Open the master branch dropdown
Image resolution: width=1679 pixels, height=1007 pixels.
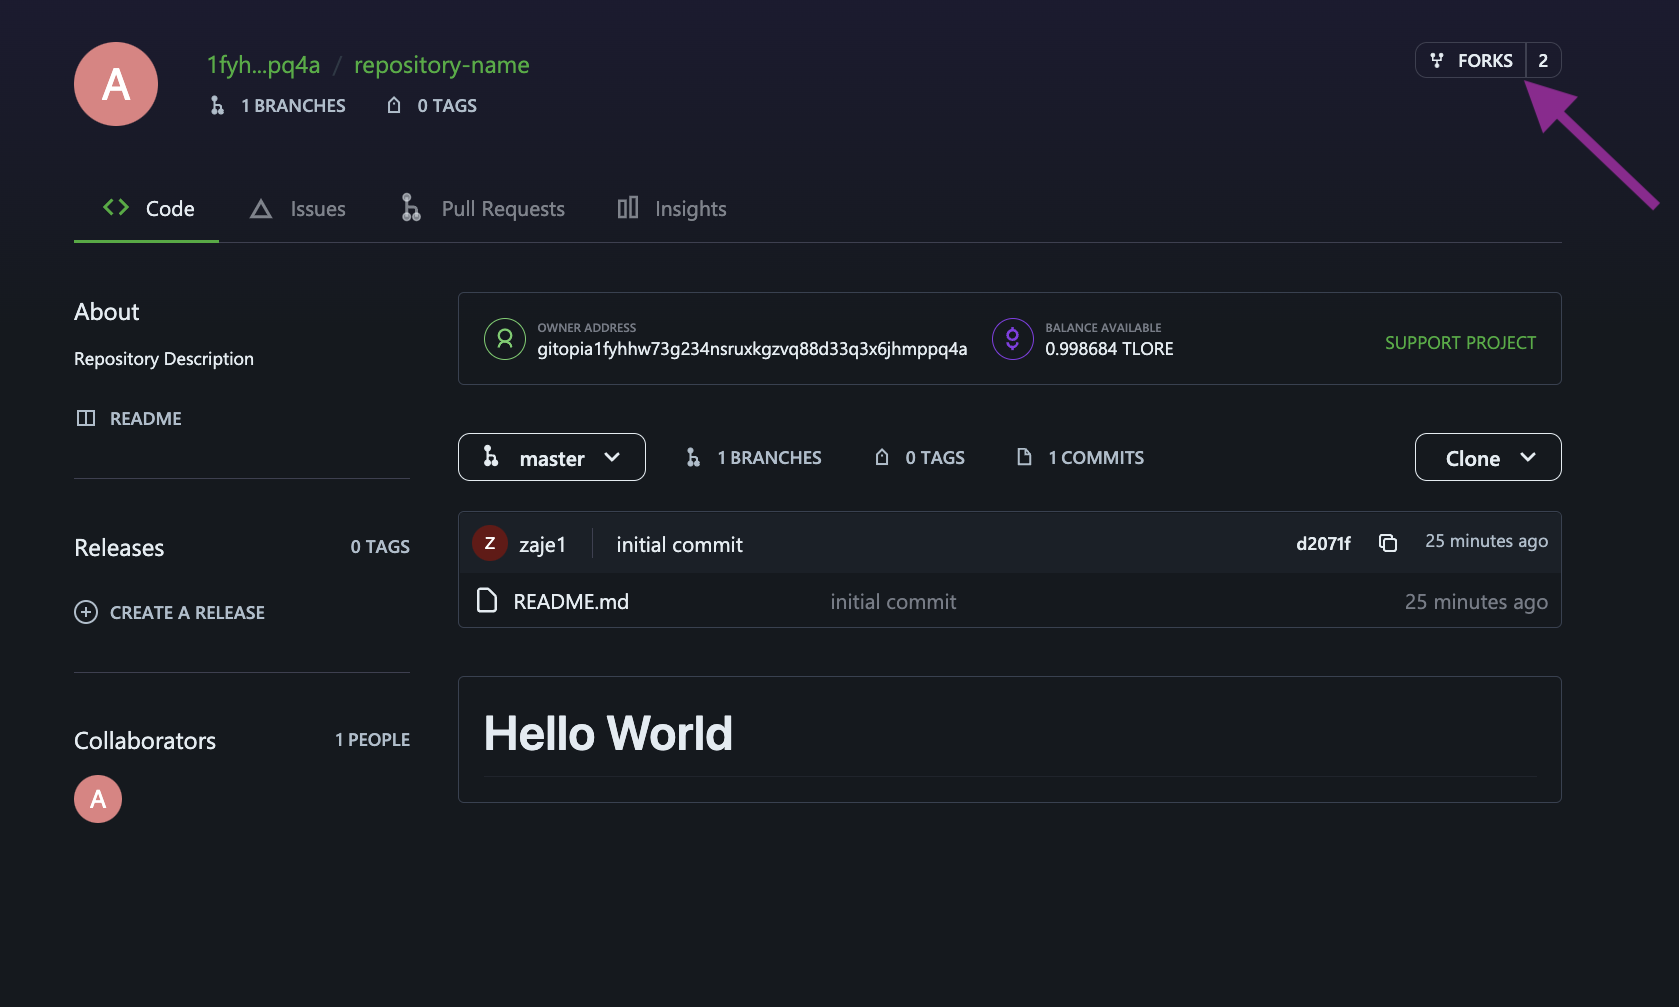(x=551, y=457)
